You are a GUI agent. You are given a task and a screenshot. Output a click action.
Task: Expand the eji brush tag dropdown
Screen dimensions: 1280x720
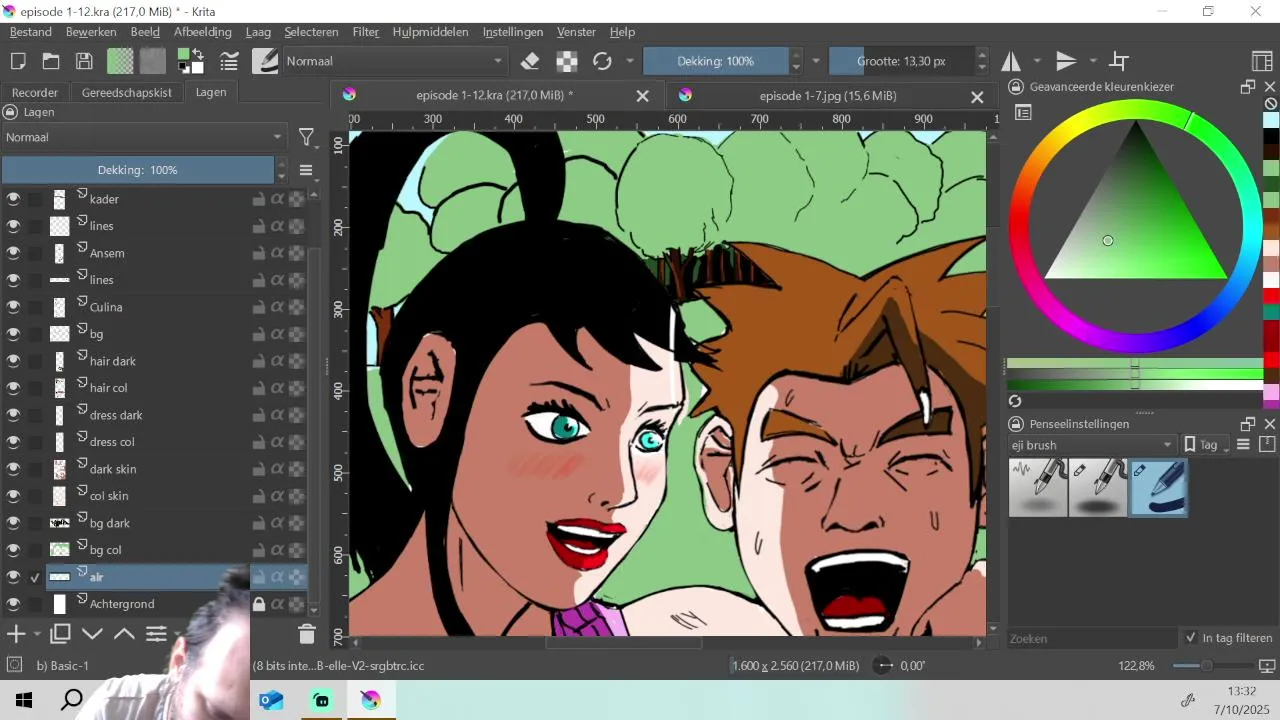pyautogui.click(x=1093, y=445)
